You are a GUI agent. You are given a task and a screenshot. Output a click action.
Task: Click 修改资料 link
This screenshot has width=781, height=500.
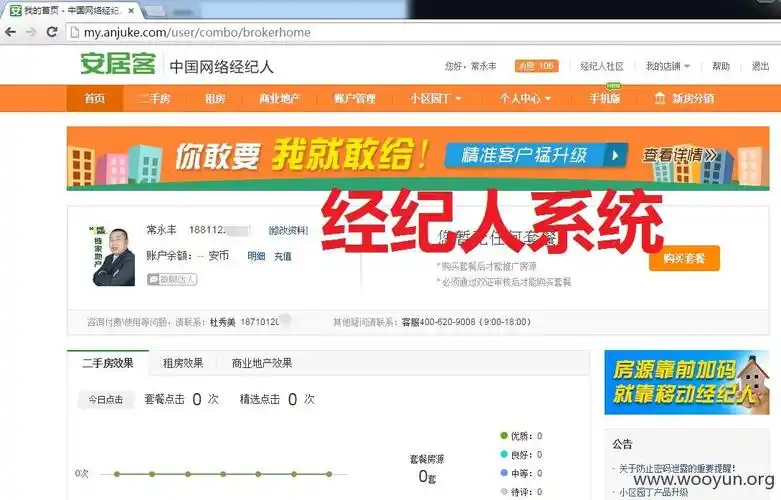[288, 230]
